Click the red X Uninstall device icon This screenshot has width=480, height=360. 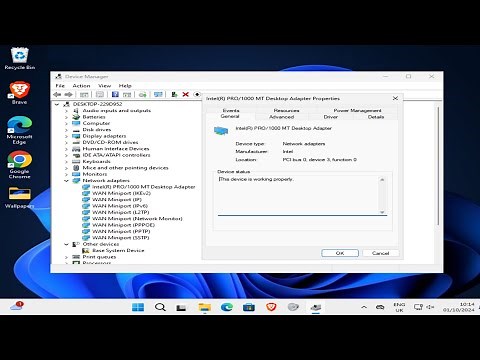186,95
